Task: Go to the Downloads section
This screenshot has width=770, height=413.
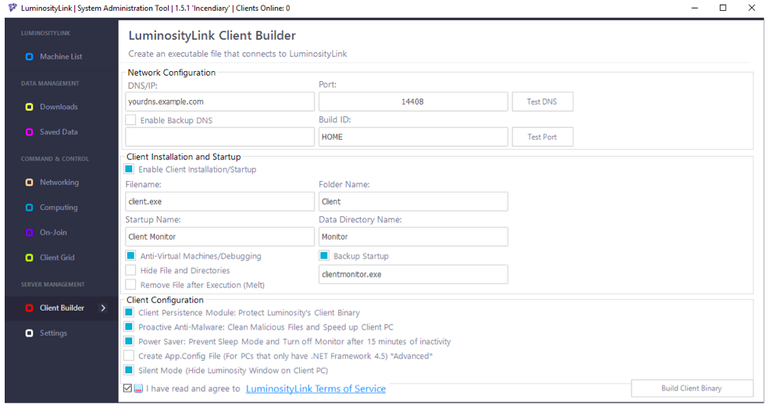Action: pyautogui.click(x=58, y=107)
